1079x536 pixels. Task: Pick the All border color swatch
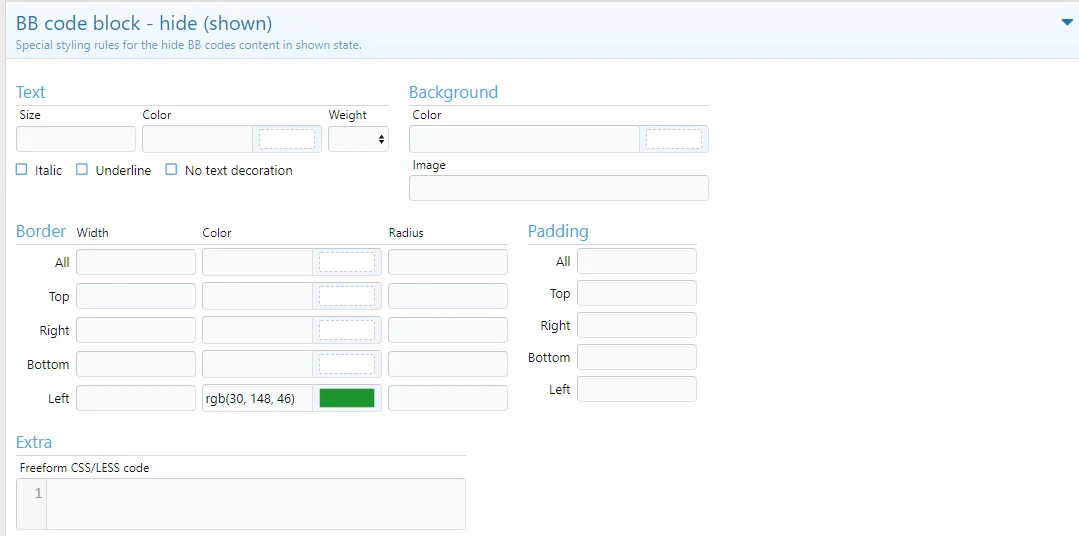click(x=346, y=262)
